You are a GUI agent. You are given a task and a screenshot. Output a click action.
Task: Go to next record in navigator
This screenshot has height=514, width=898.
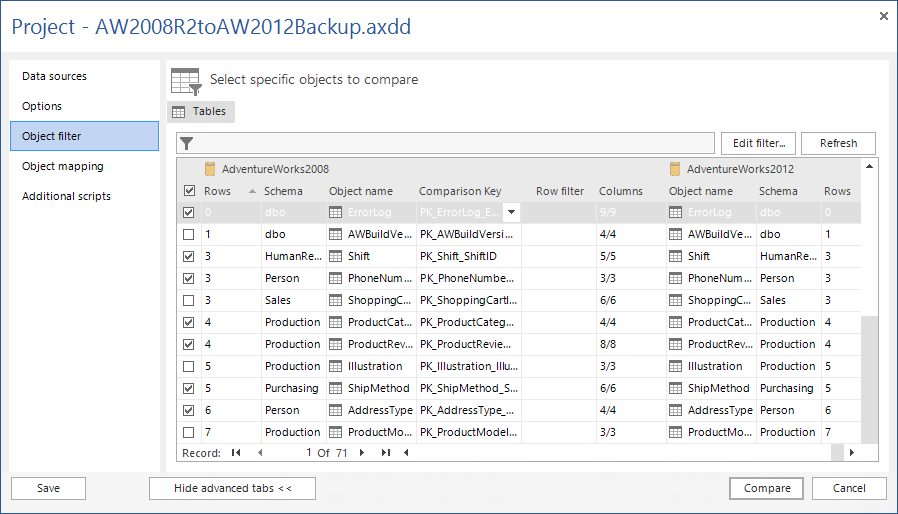tap(362, 453)
